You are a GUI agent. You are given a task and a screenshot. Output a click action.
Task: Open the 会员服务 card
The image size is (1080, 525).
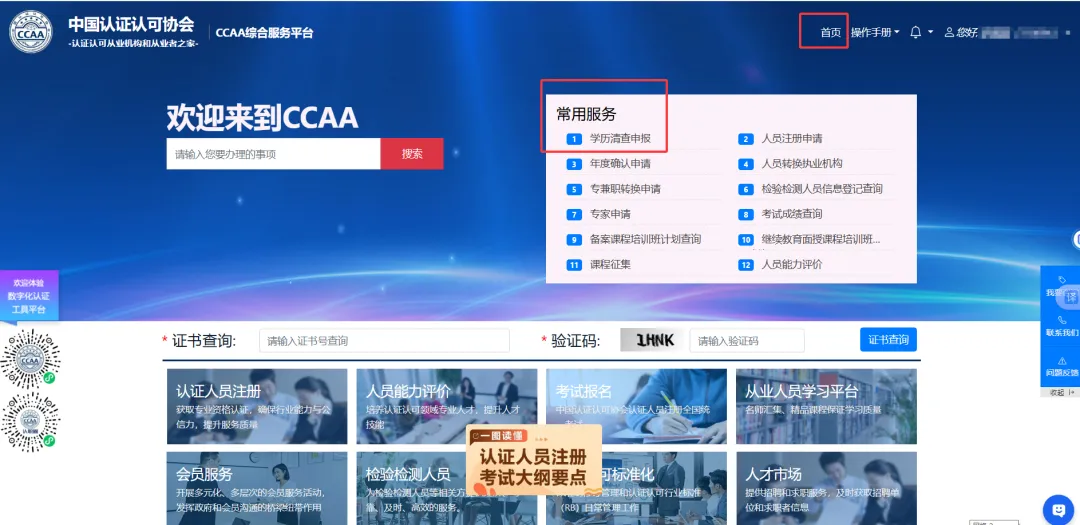257,488
